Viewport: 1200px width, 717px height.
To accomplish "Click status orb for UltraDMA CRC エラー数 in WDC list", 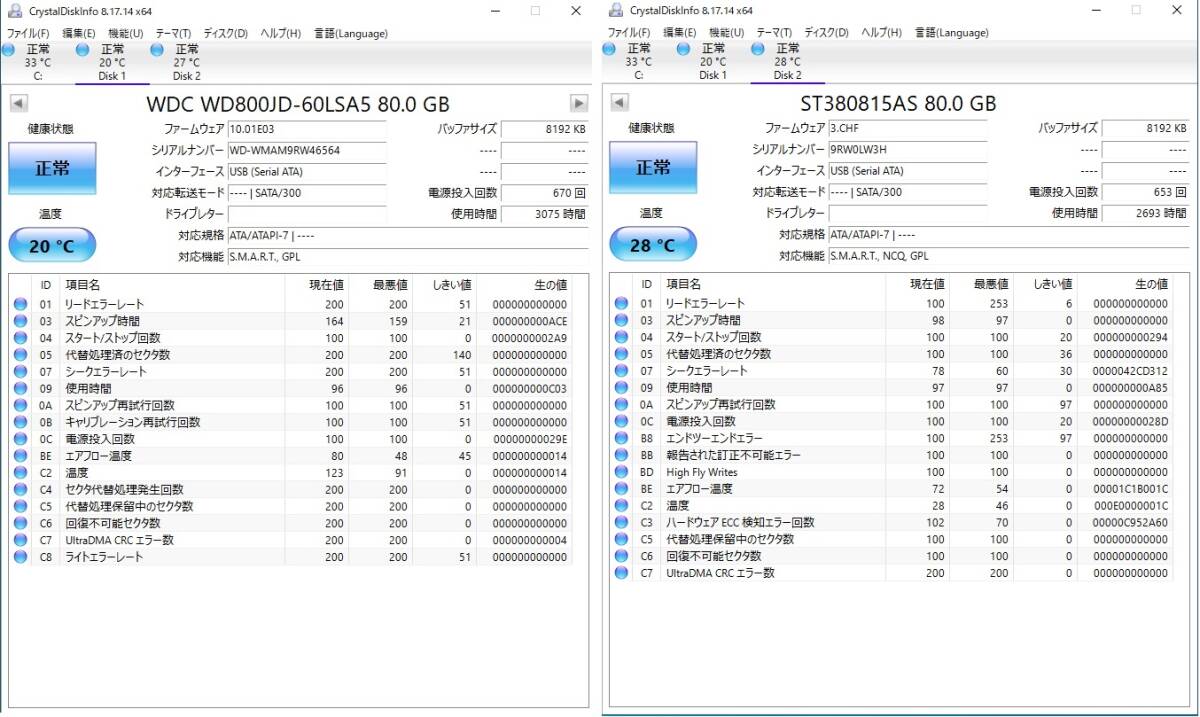I will (20, 540).
